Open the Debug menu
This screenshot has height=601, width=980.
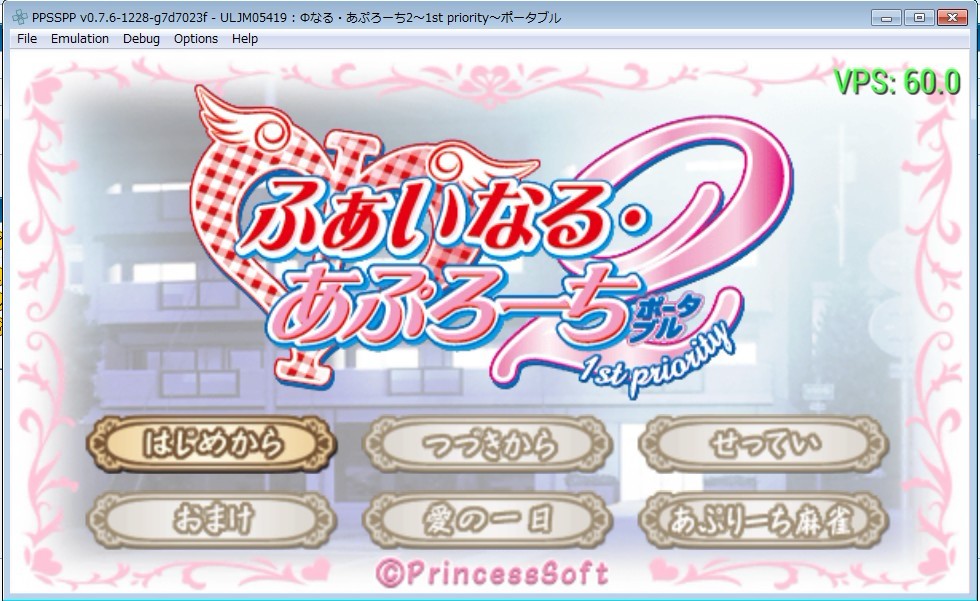(141, 39)
